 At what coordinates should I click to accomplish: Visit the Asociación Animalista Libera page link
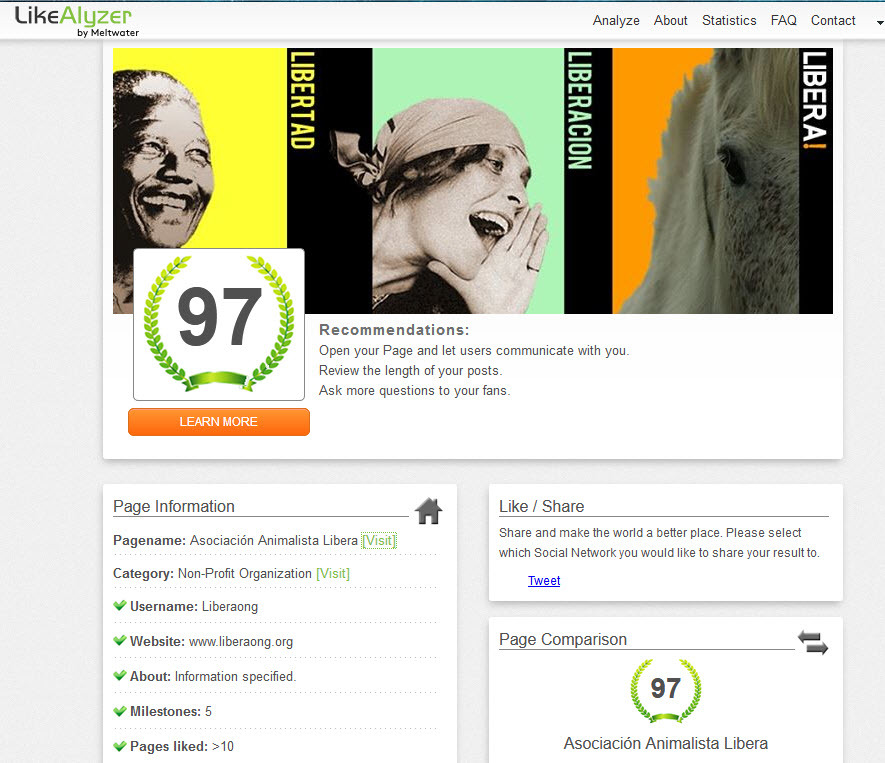[x=379, y=541]
